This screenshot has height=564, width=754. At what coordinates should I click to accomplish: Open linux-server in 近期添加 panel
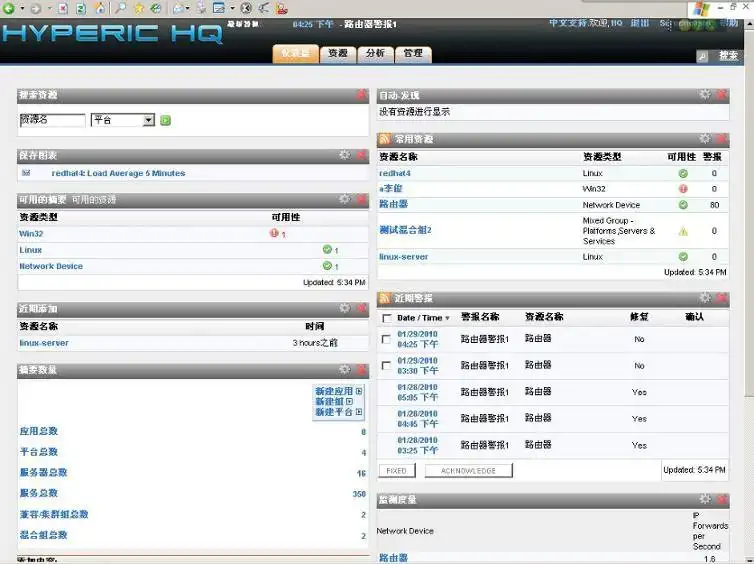[44, 343]
